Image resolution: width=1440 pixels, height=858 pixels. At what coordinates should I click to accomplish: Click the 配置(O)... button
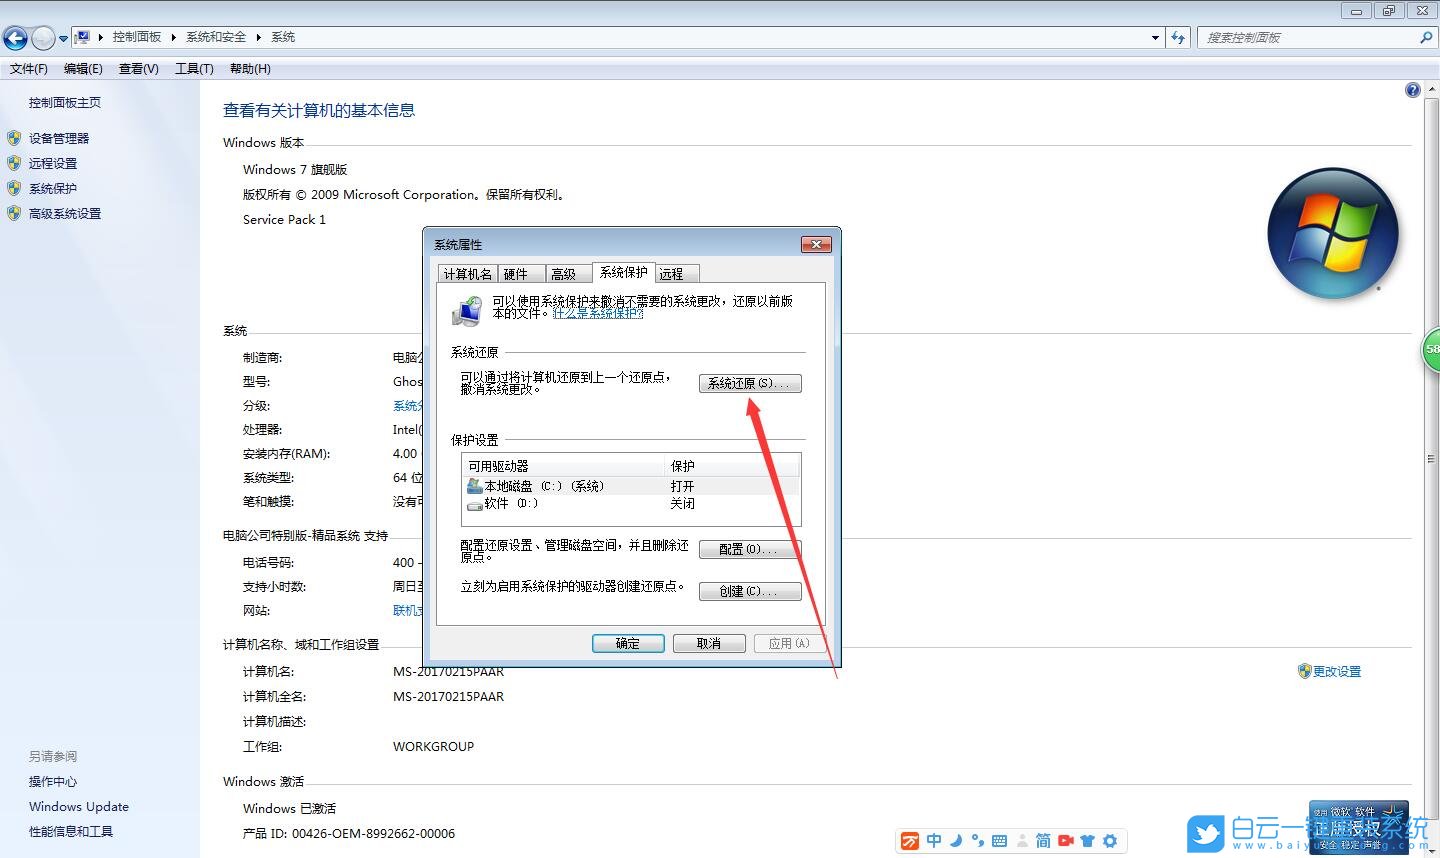pyautogui.click(x=750, y=549)
